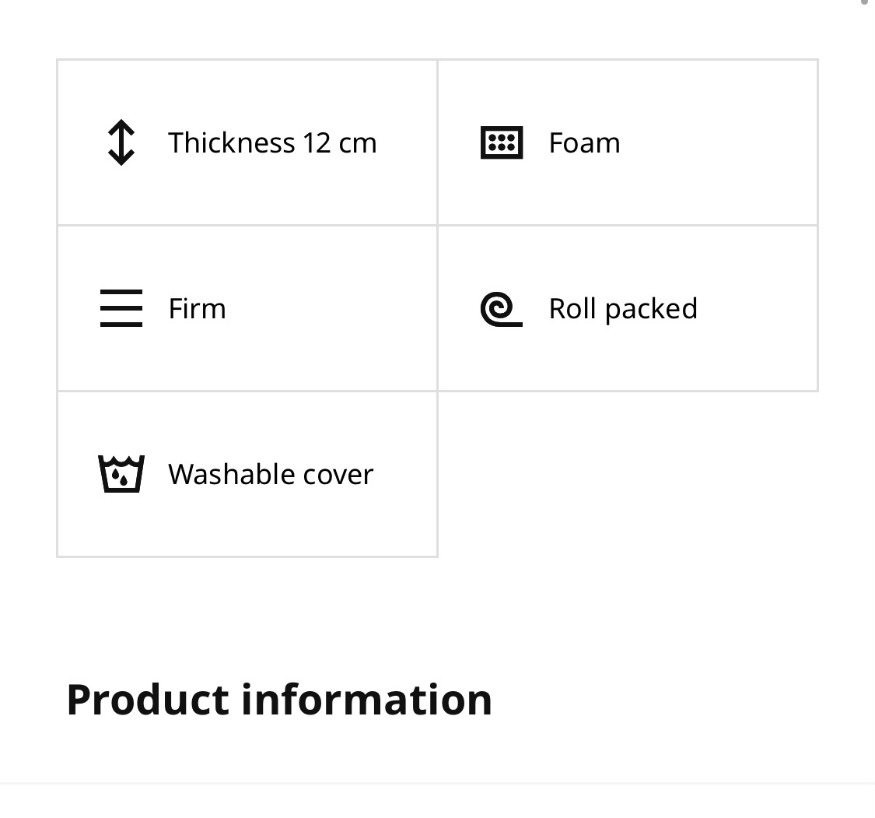The height and width of the screenshot is (818, 875).
Task: Click the 'cm' unit in thickness label
Action: [x=358, y=145]
